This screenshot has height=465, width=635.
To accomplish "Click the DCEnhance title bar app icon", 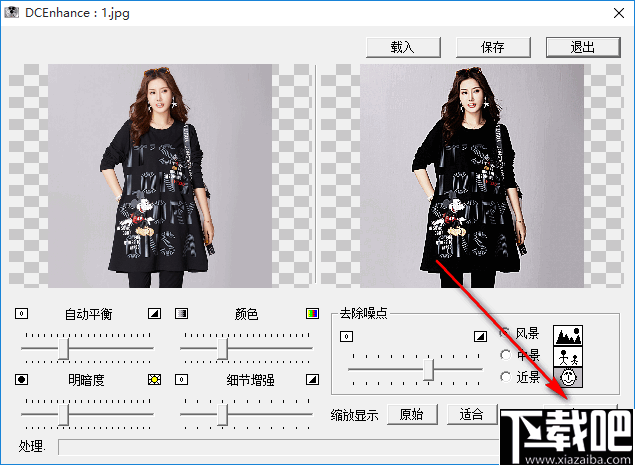I will 11,13.
